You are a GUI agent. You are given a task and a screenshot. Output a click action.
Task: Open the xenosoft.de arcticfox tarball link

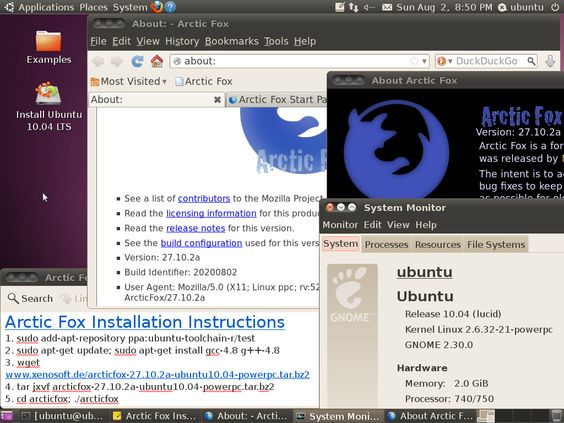pos(157,374)
